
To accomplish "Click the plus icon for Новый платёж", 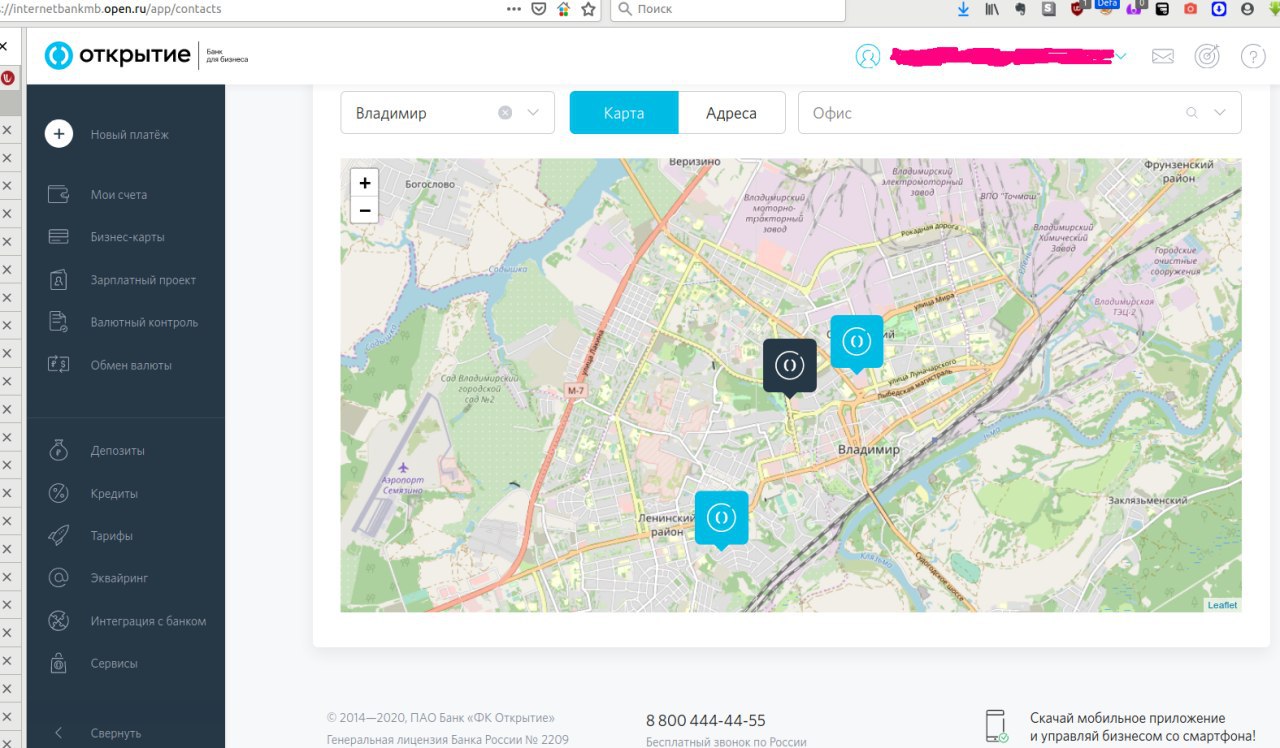I will coord(59,134).
